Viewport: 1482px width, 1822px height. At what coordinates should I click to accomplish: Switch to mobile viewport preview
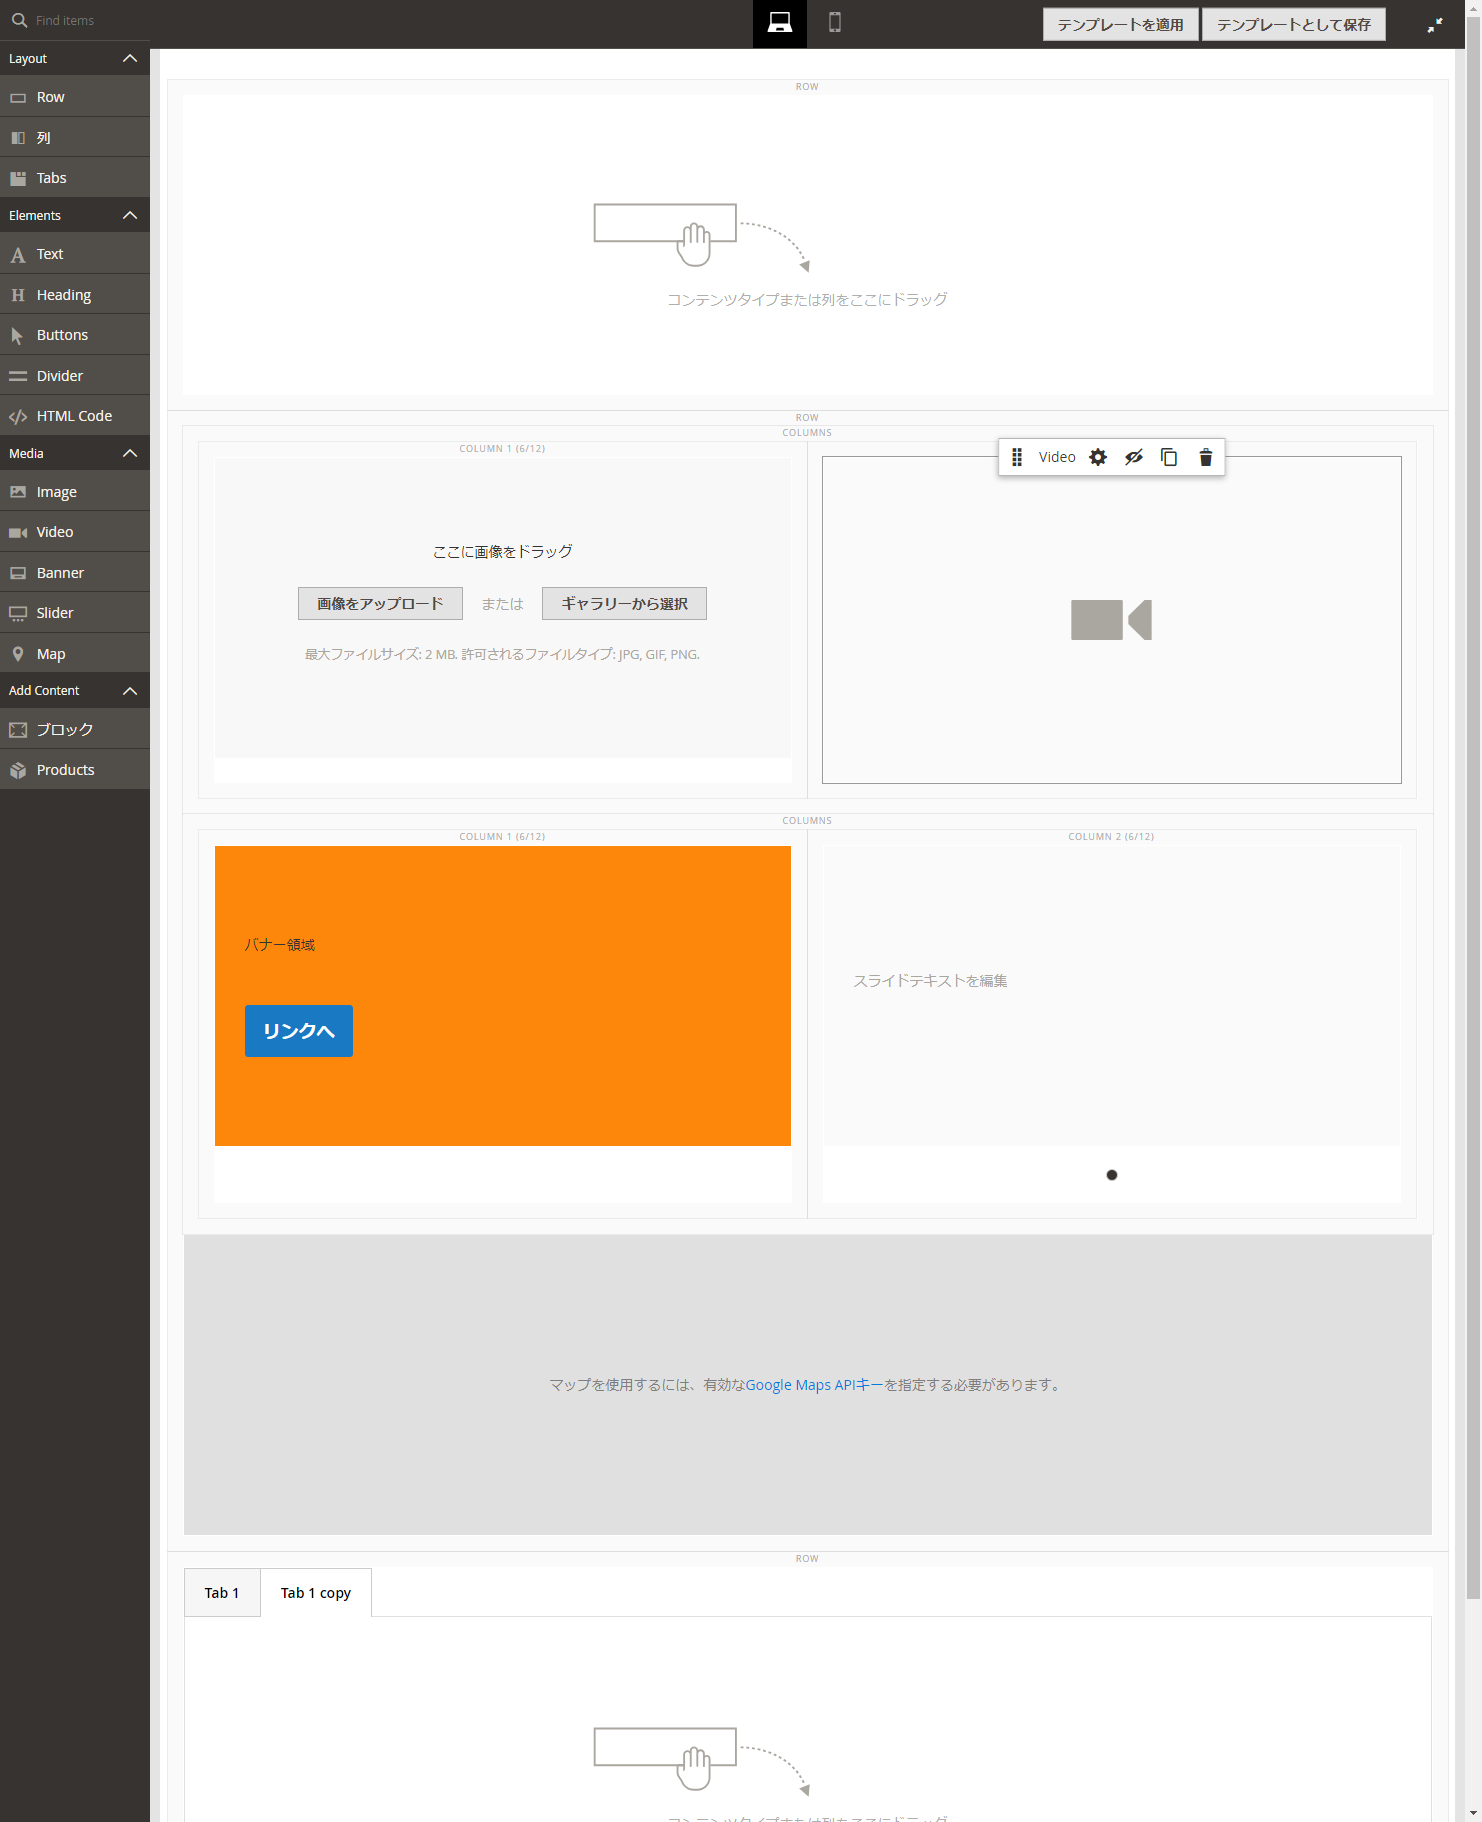coord(834,23)
